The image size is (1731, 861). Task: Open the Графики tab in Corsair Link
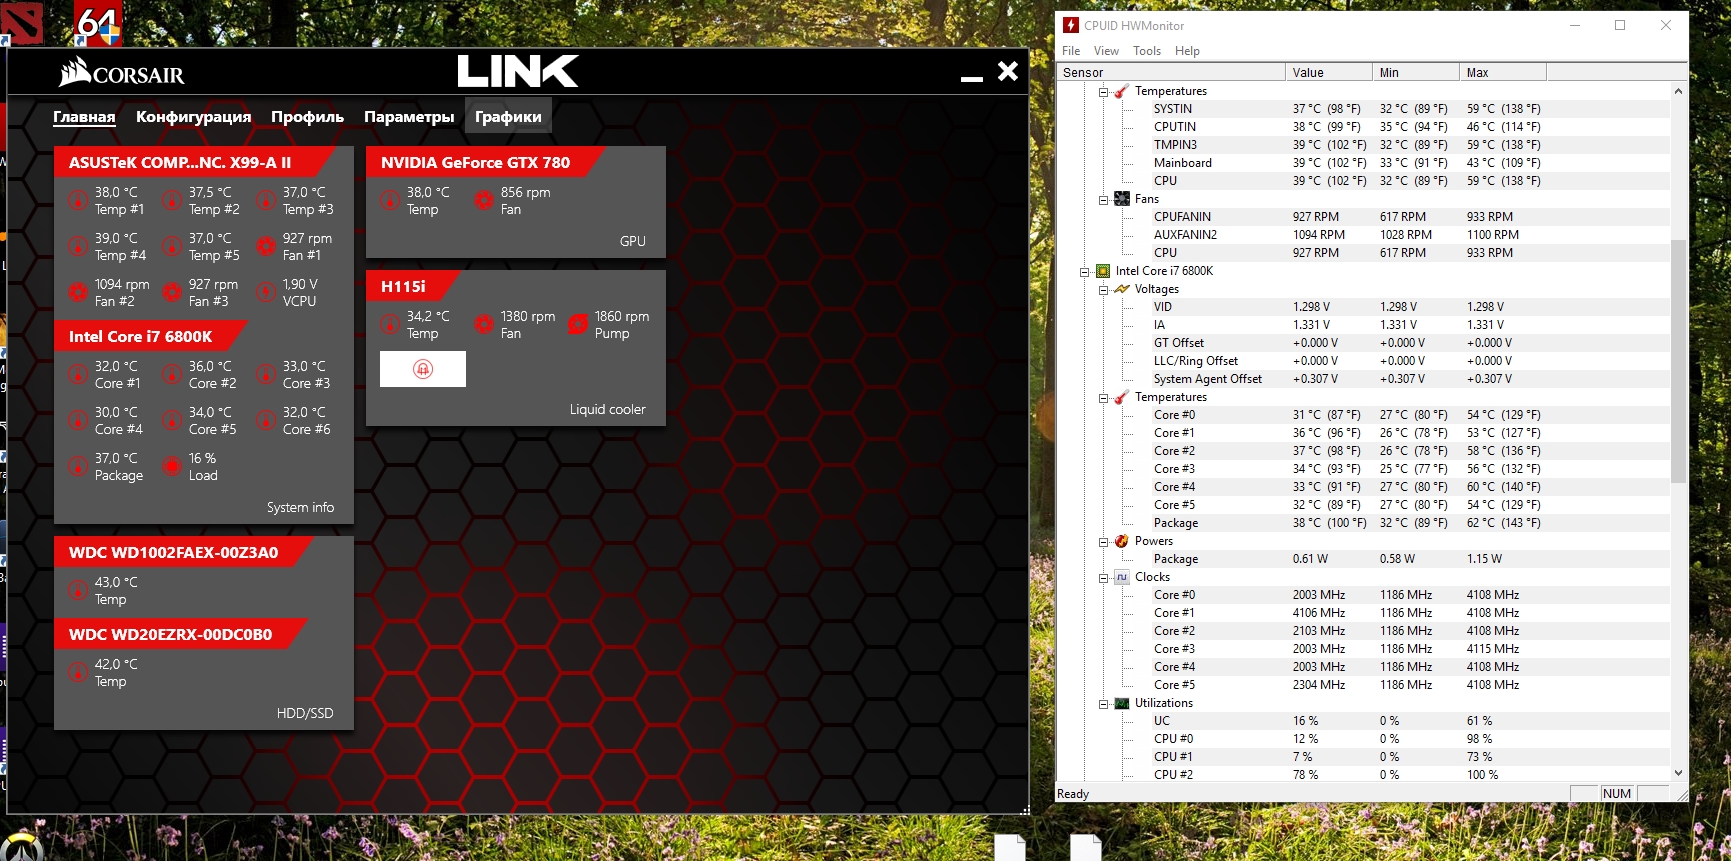[x=508, y=117]
